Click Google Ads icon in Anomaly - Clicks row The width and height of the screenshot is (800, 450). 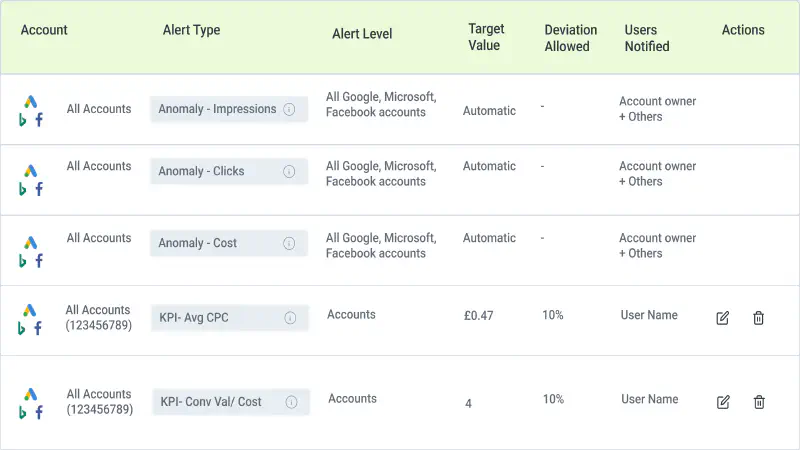point(31,170)
